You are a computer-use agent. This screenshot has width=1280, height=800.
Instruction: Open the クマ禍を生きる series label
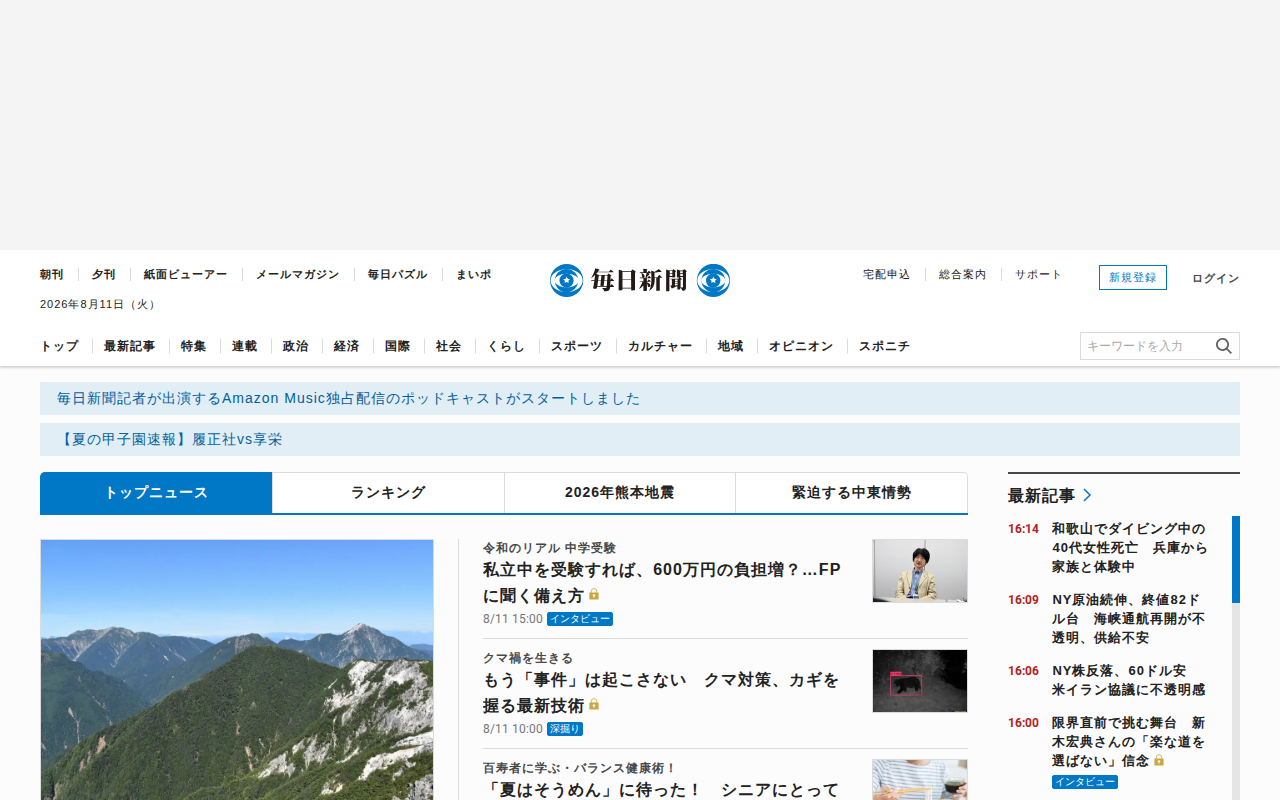528,658
